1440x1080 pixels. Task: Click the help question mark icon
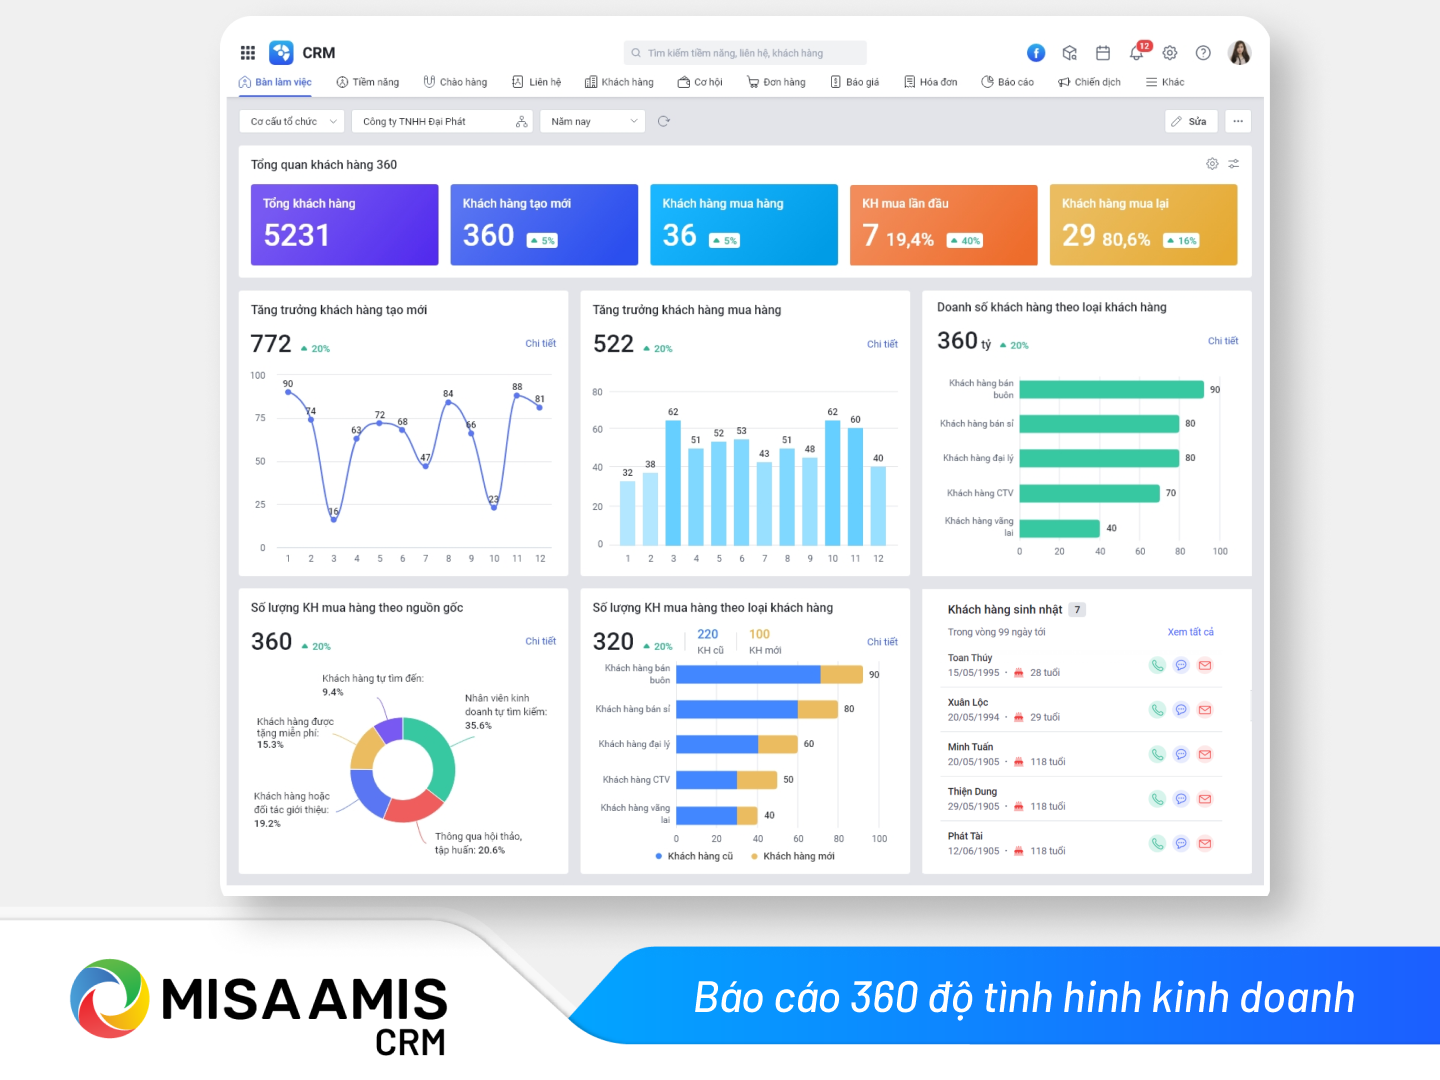point(1203,53)
